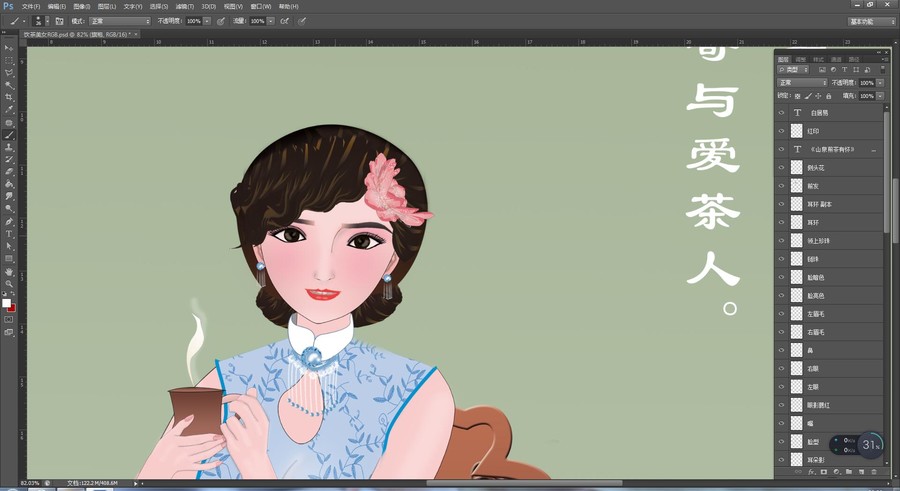Click the background red color swatch

pyautogui.click(x=12, y=308)
